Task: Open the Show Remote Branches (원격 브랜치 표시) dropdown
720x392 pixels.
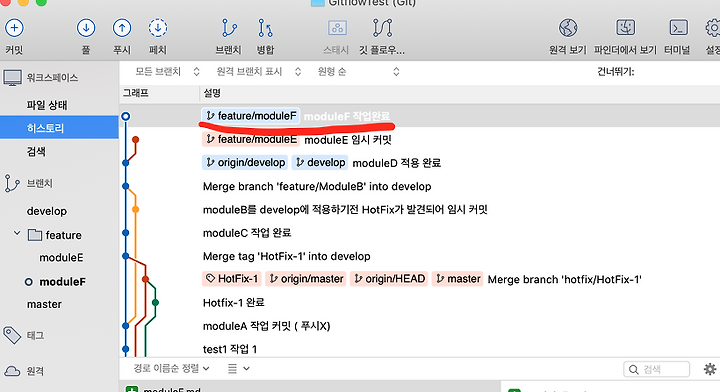Action: pyautogui.click(x=259, y=72)
